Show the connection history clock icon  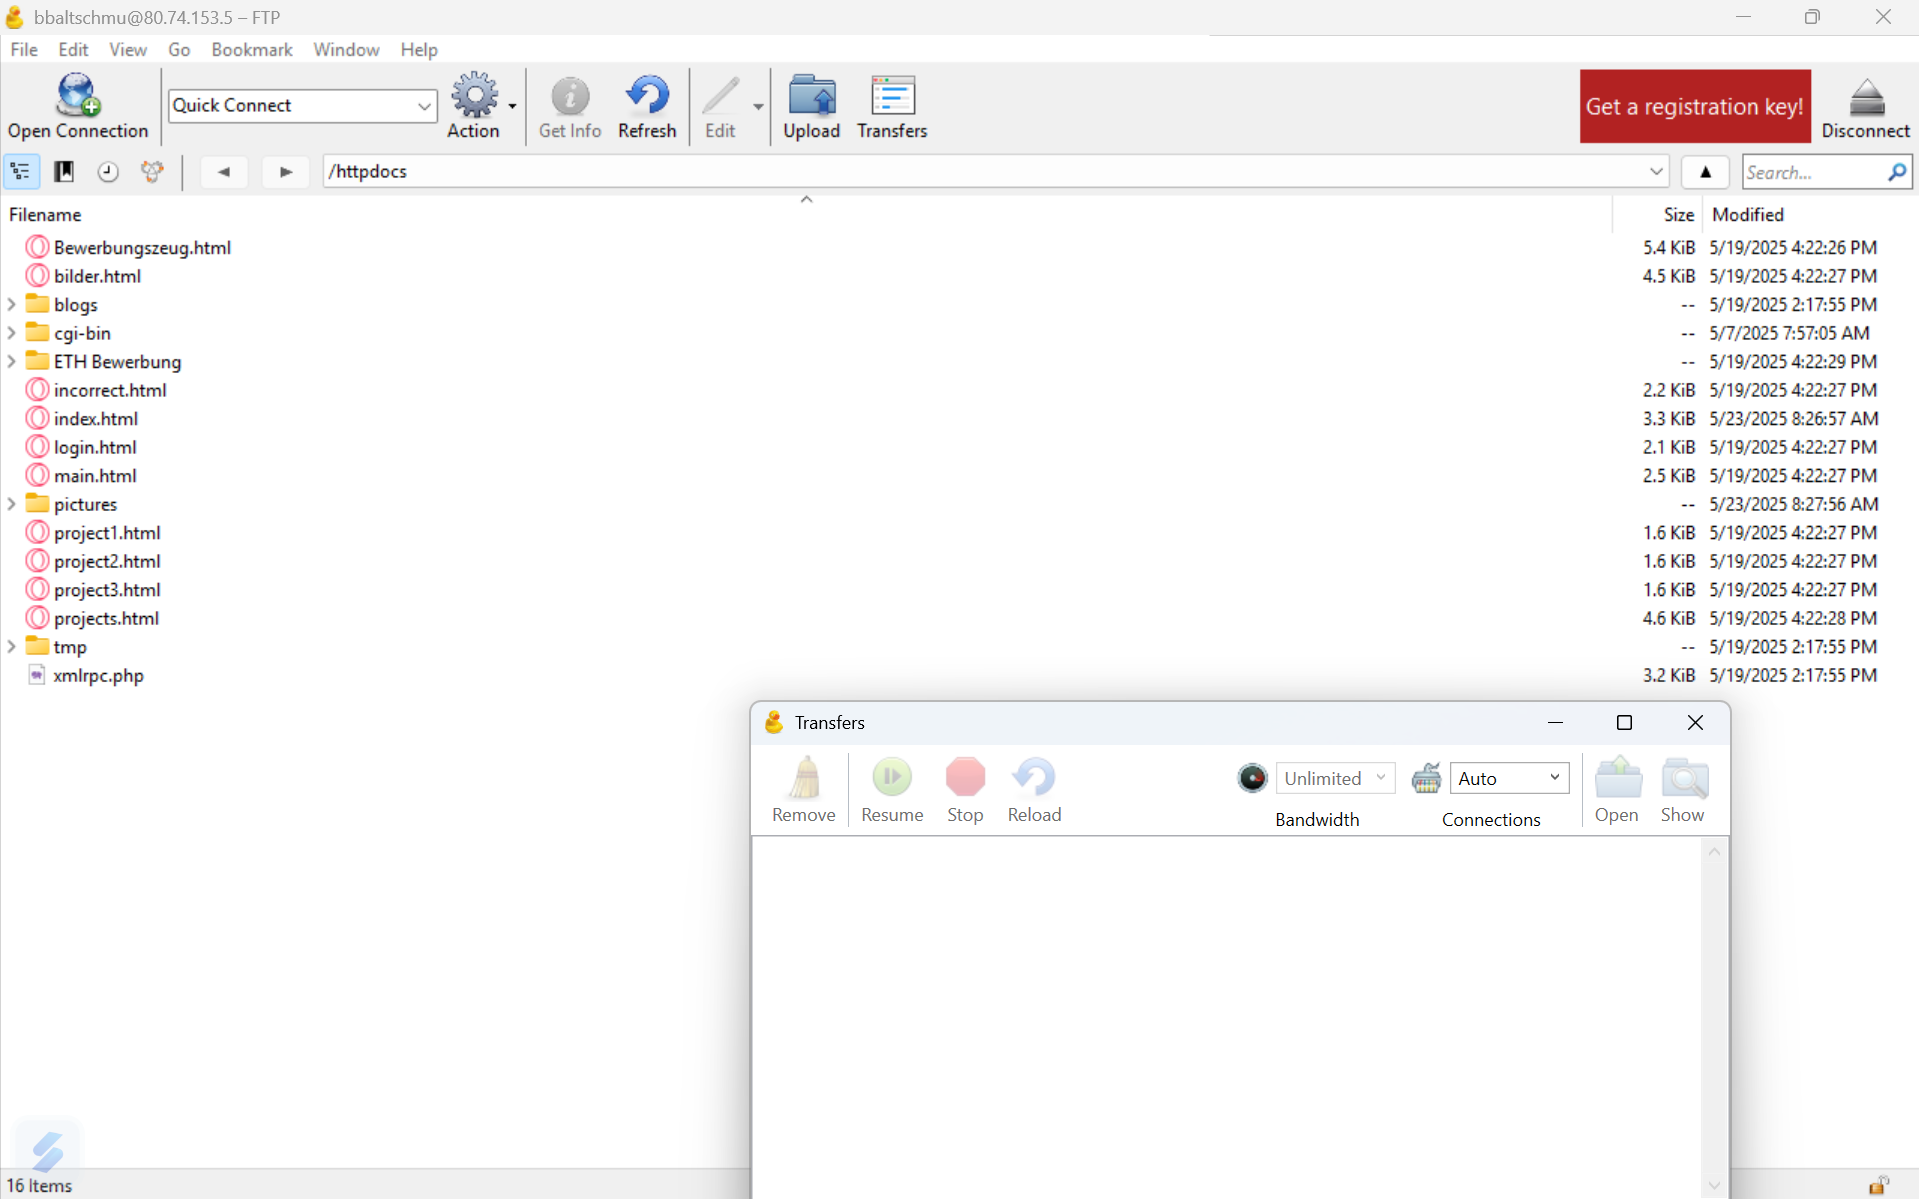[x=108, y=172]
